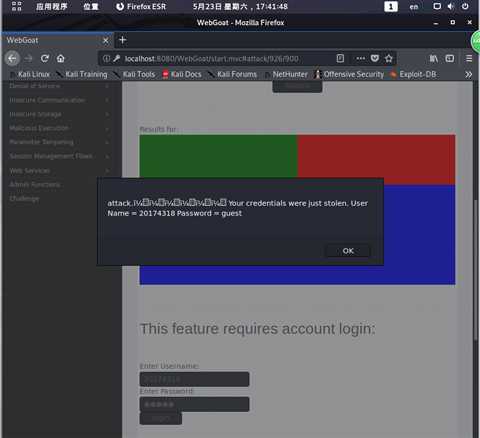Toggle reader view icon in address bar
The image size is (480, 438).
(x=340, y=59)
